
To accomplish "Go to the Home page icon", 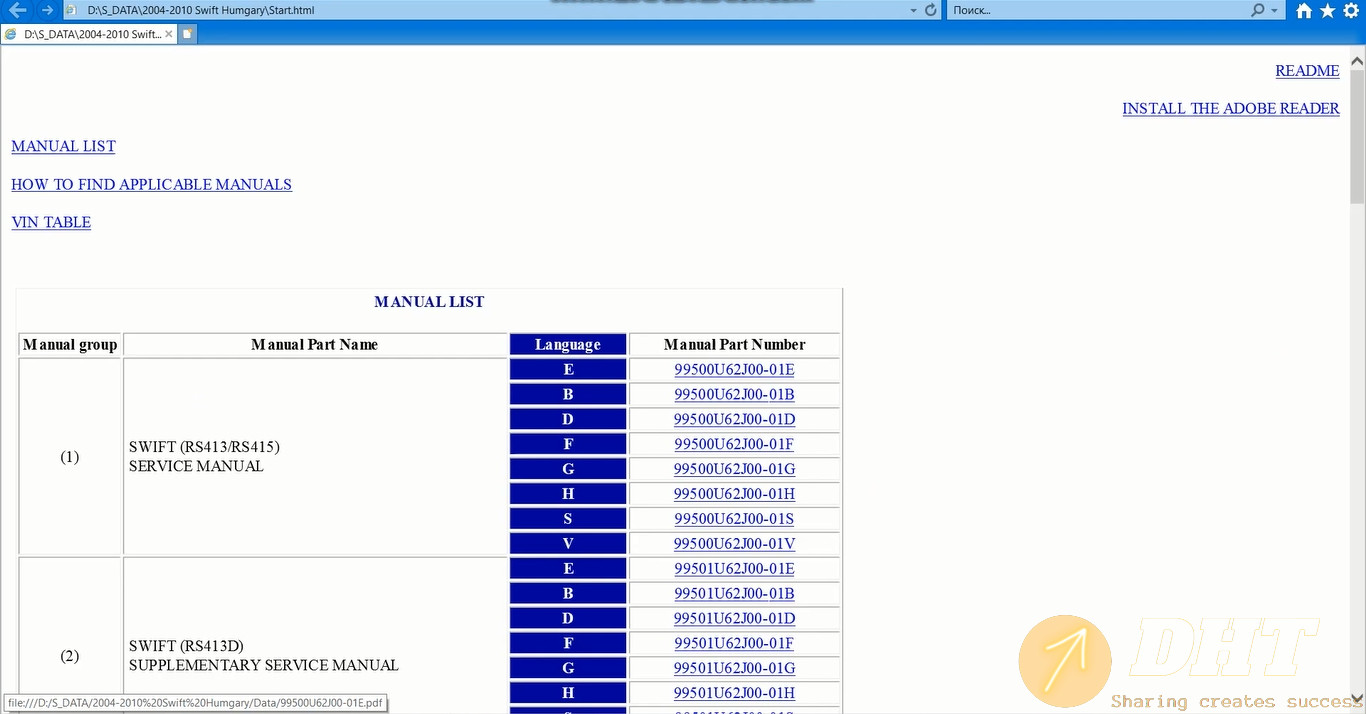I will pos(1303,11).
